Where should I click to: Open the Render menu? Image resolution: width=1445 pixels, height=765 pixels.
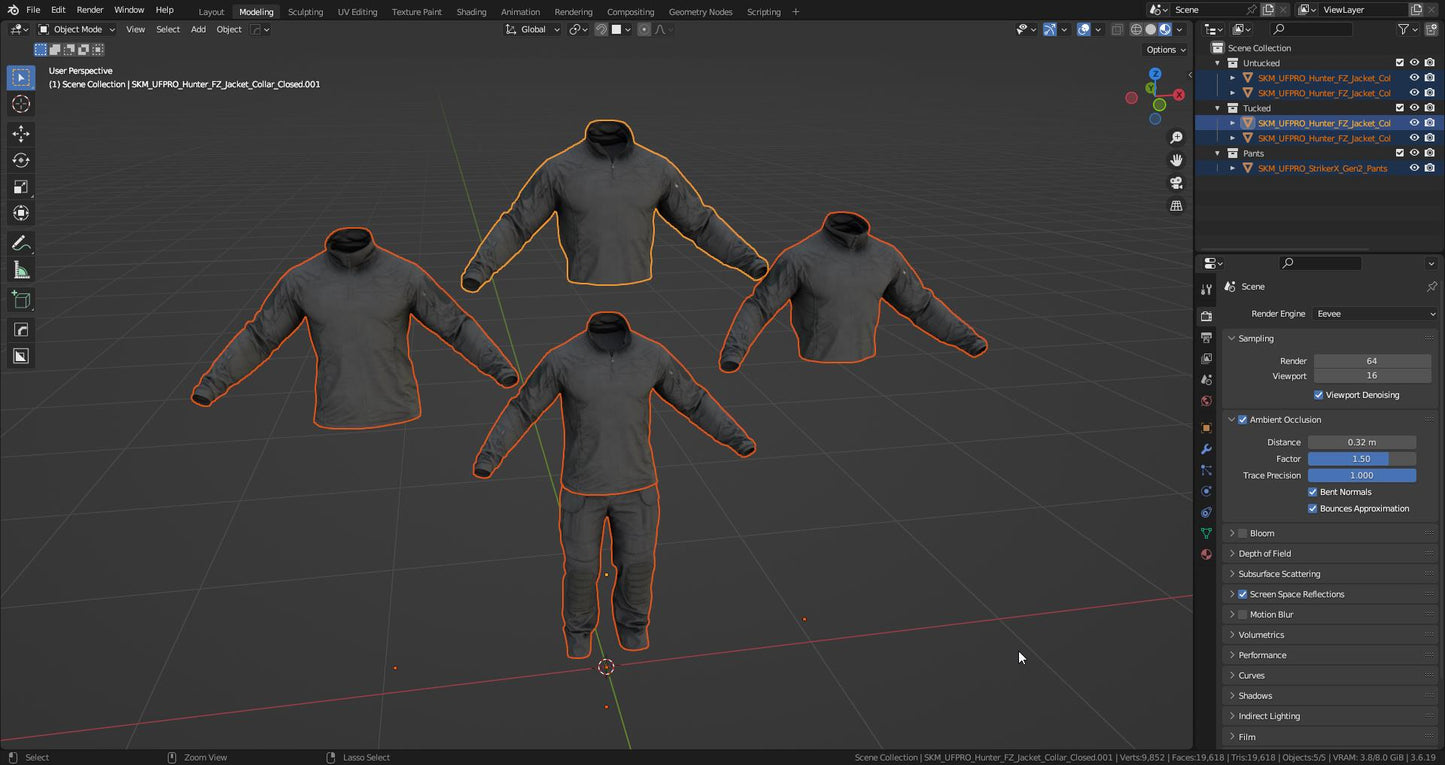pyautogui.click(x=90, y=10)
